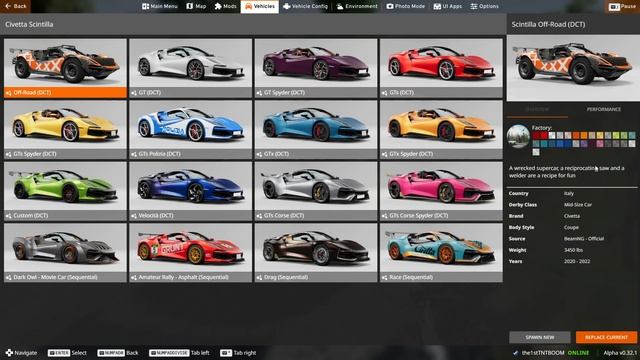Click the config icon beside GTx Spyder (DCT)
This screenshot has height=360, width=640.
coord(384,154)
